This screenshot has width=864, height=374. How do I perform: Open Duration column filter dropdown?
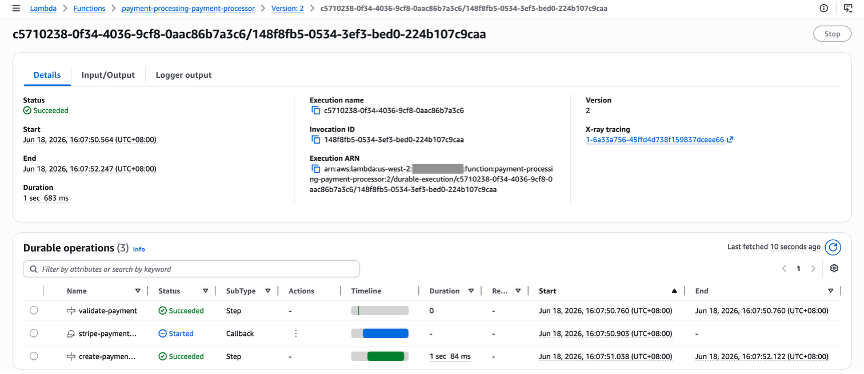(472, 291)
